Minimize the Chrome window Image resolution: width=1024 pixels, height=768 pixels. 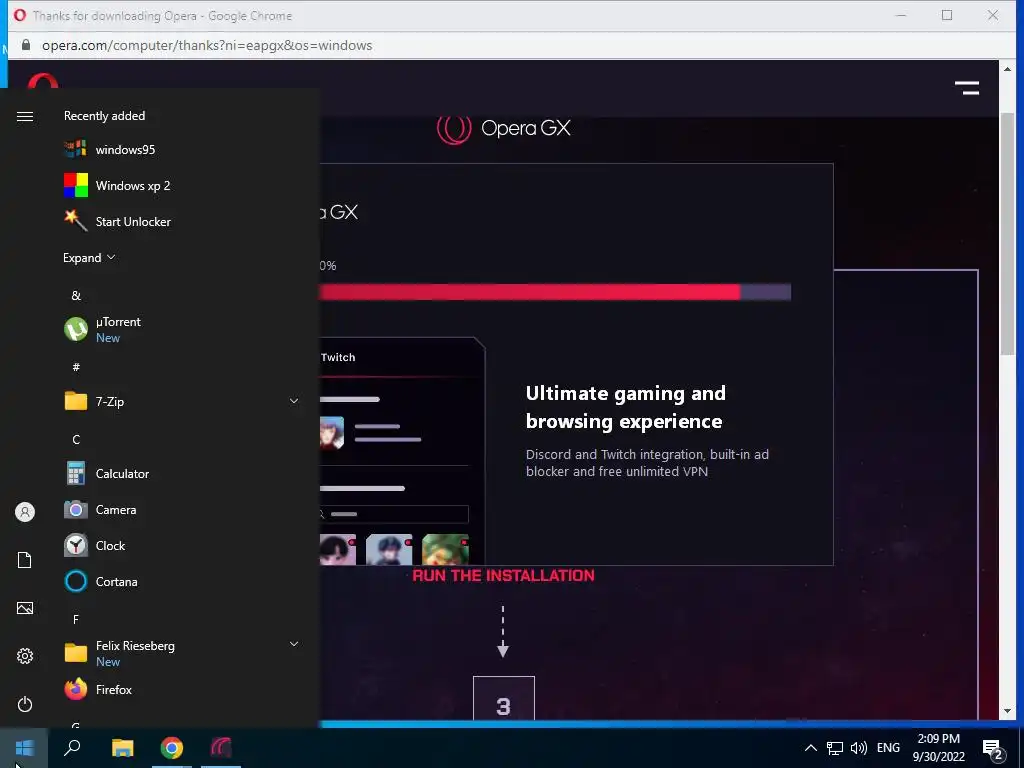click(x=901, y=15)
